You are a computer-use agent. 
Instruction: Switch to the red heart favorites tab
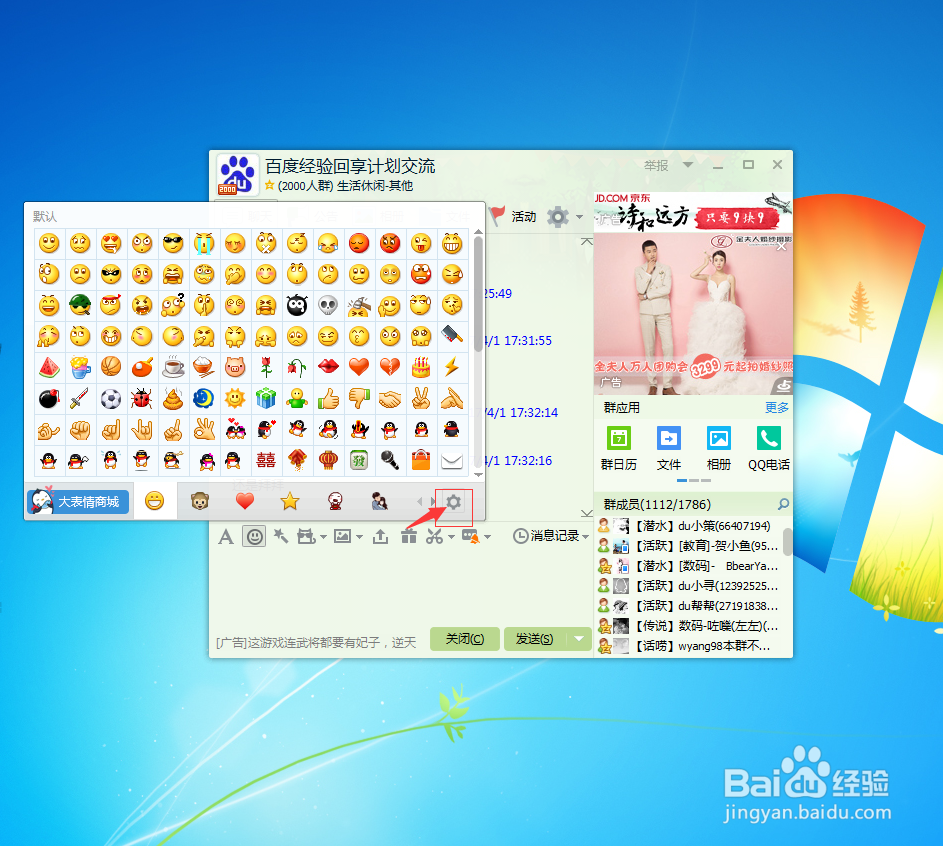click(245, 501)
